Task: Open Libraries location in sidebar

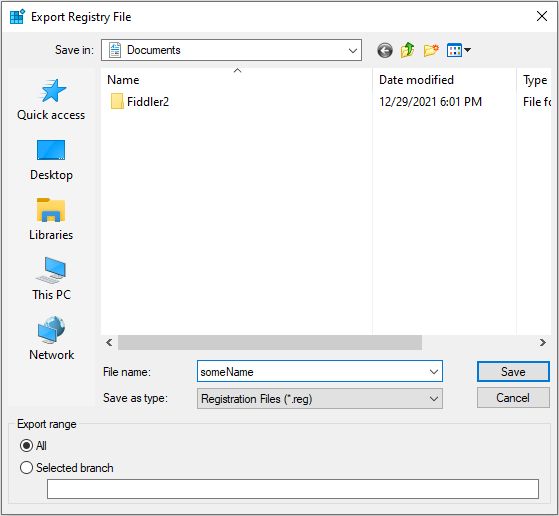Action: click(51, 220)
